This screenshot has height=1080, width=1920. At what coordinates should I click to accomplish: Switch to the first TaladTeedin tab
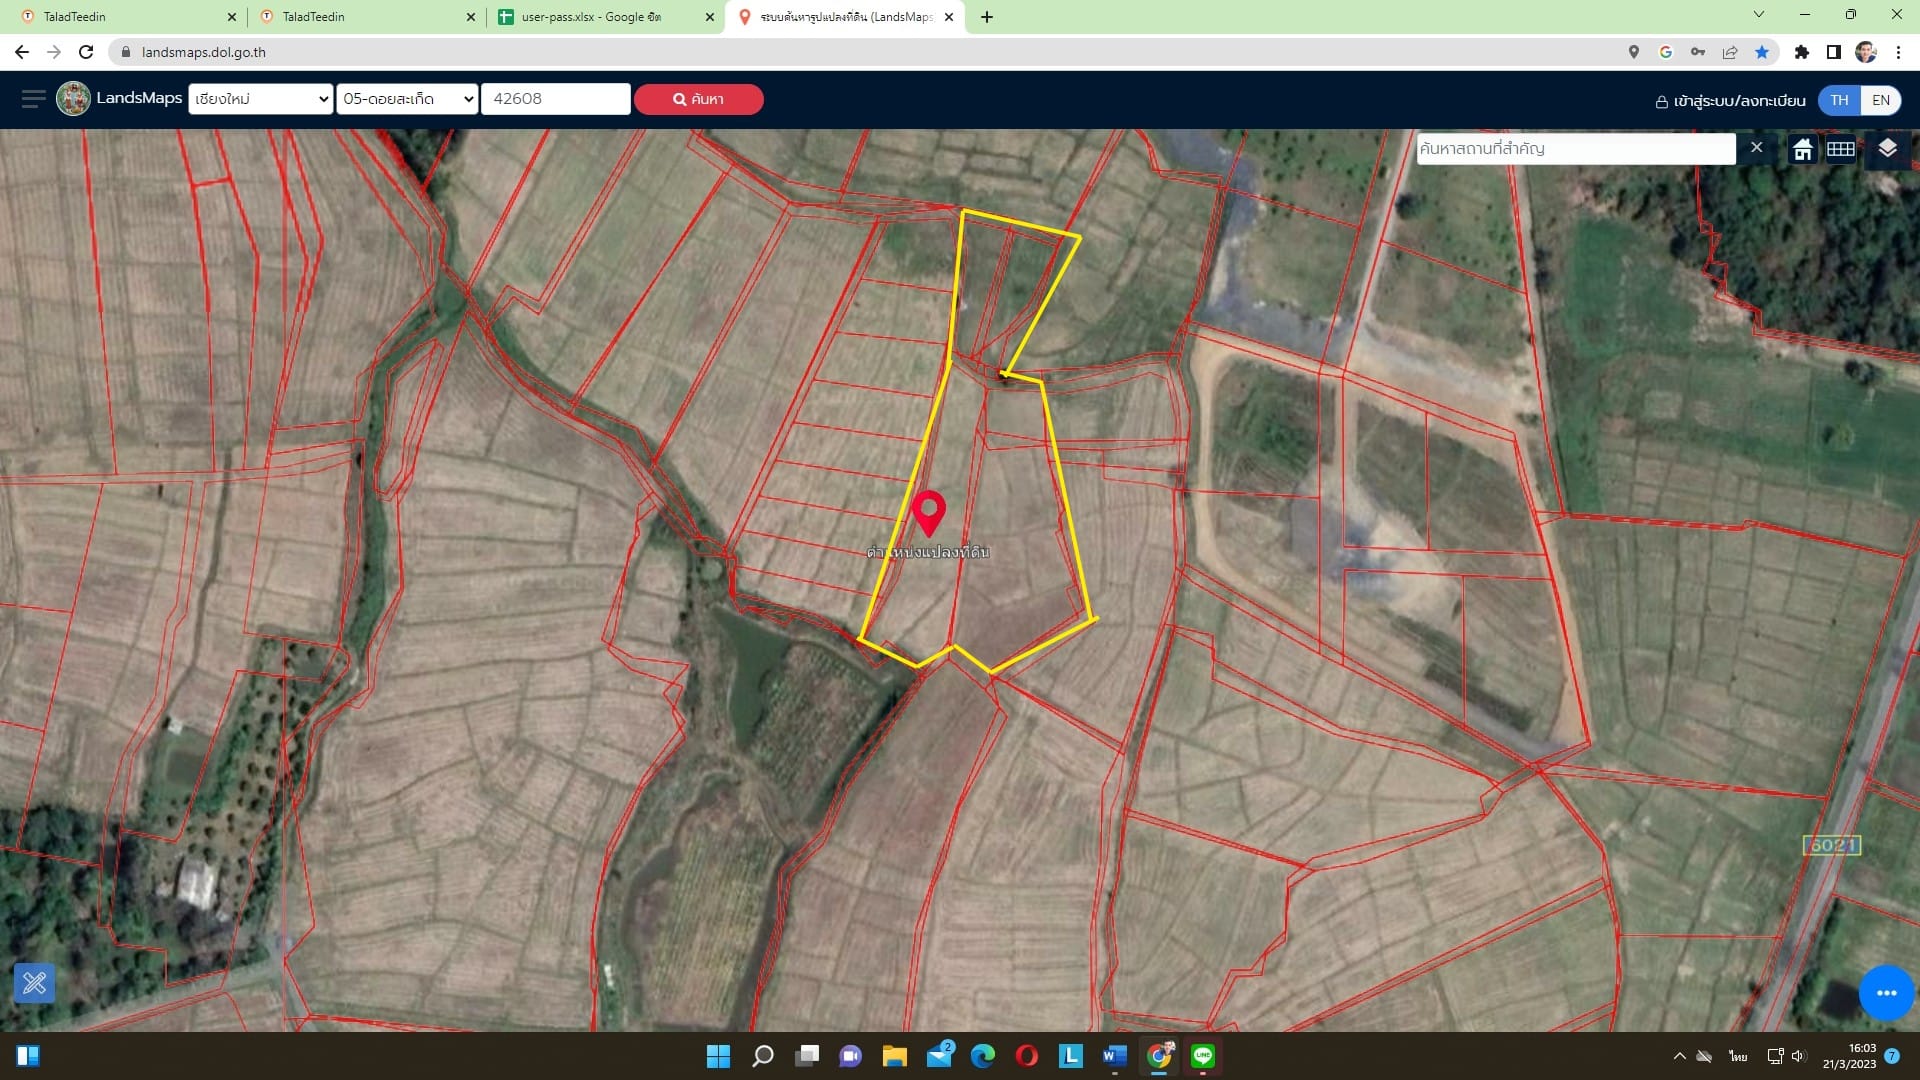coord(125,17)
